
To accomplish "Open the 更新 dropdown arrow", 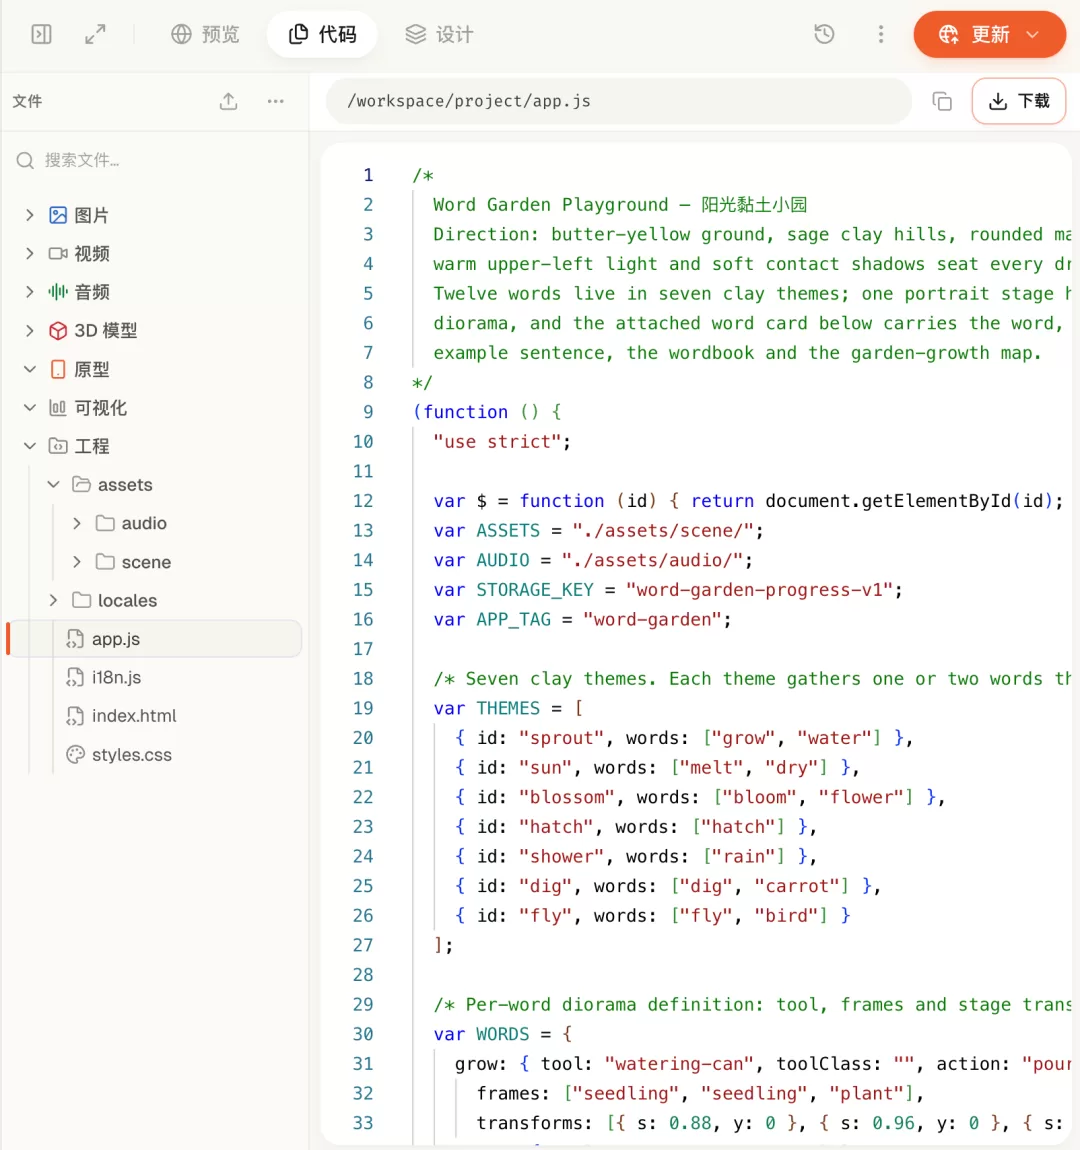I will (1033, 34).
